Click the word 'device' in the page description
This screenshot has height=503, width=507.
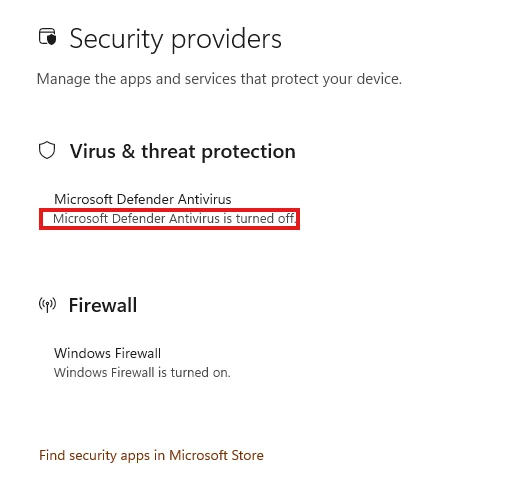(378, 79)
